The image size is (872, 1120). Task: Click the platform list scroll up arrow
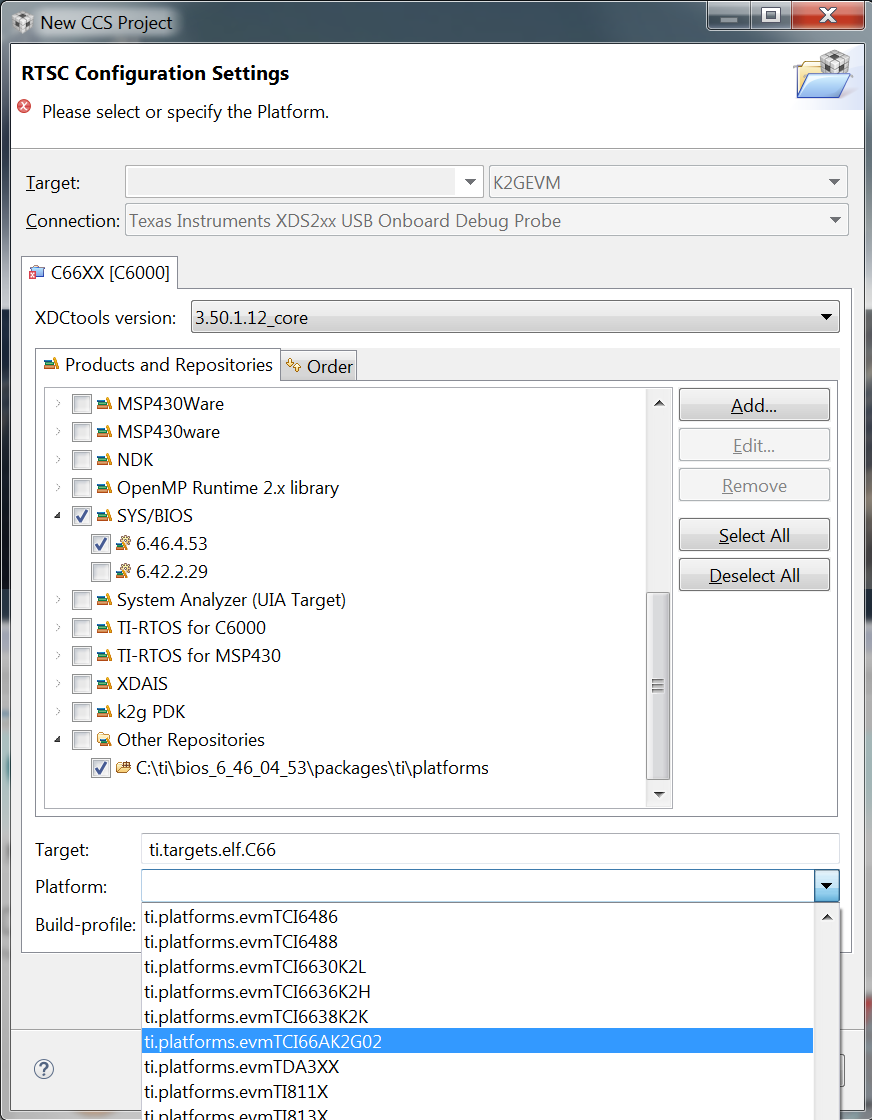(x=827, y=916)
